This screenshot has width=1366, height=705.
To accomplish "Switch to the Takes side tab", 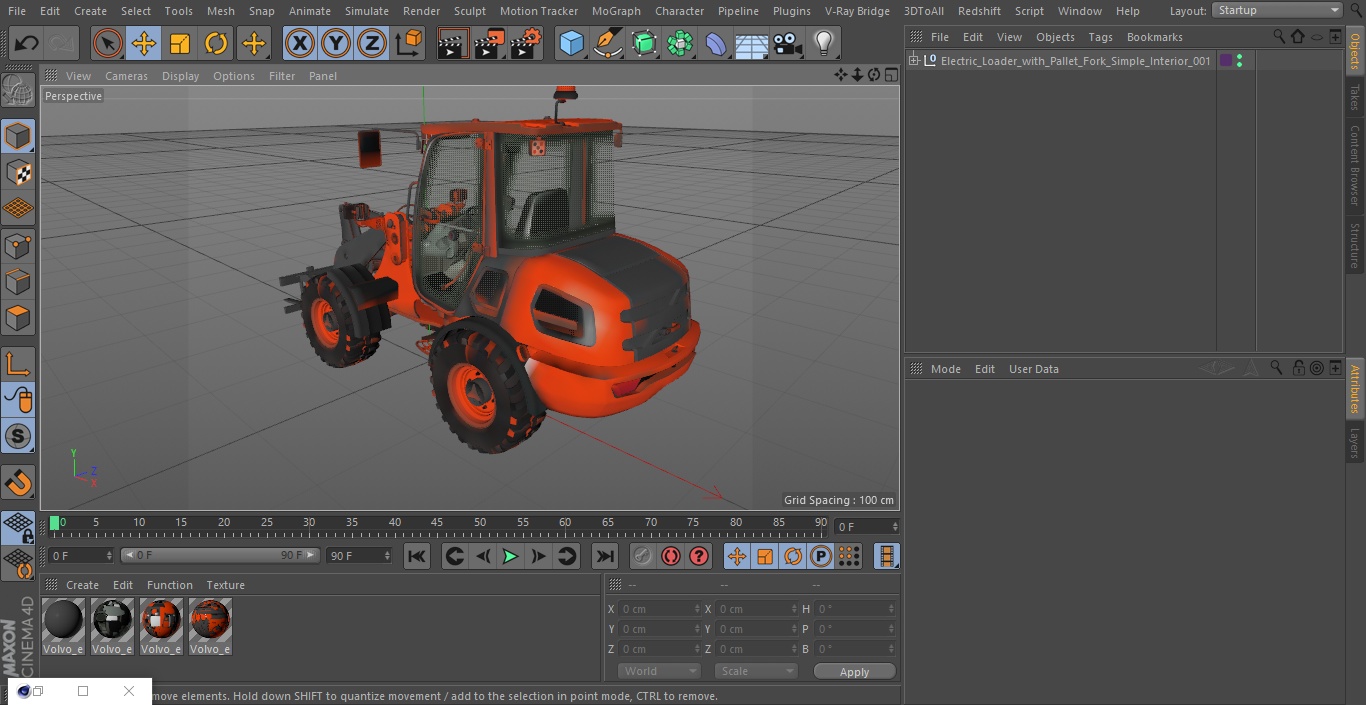I will pyautogui.click(x=1355, y=97).
